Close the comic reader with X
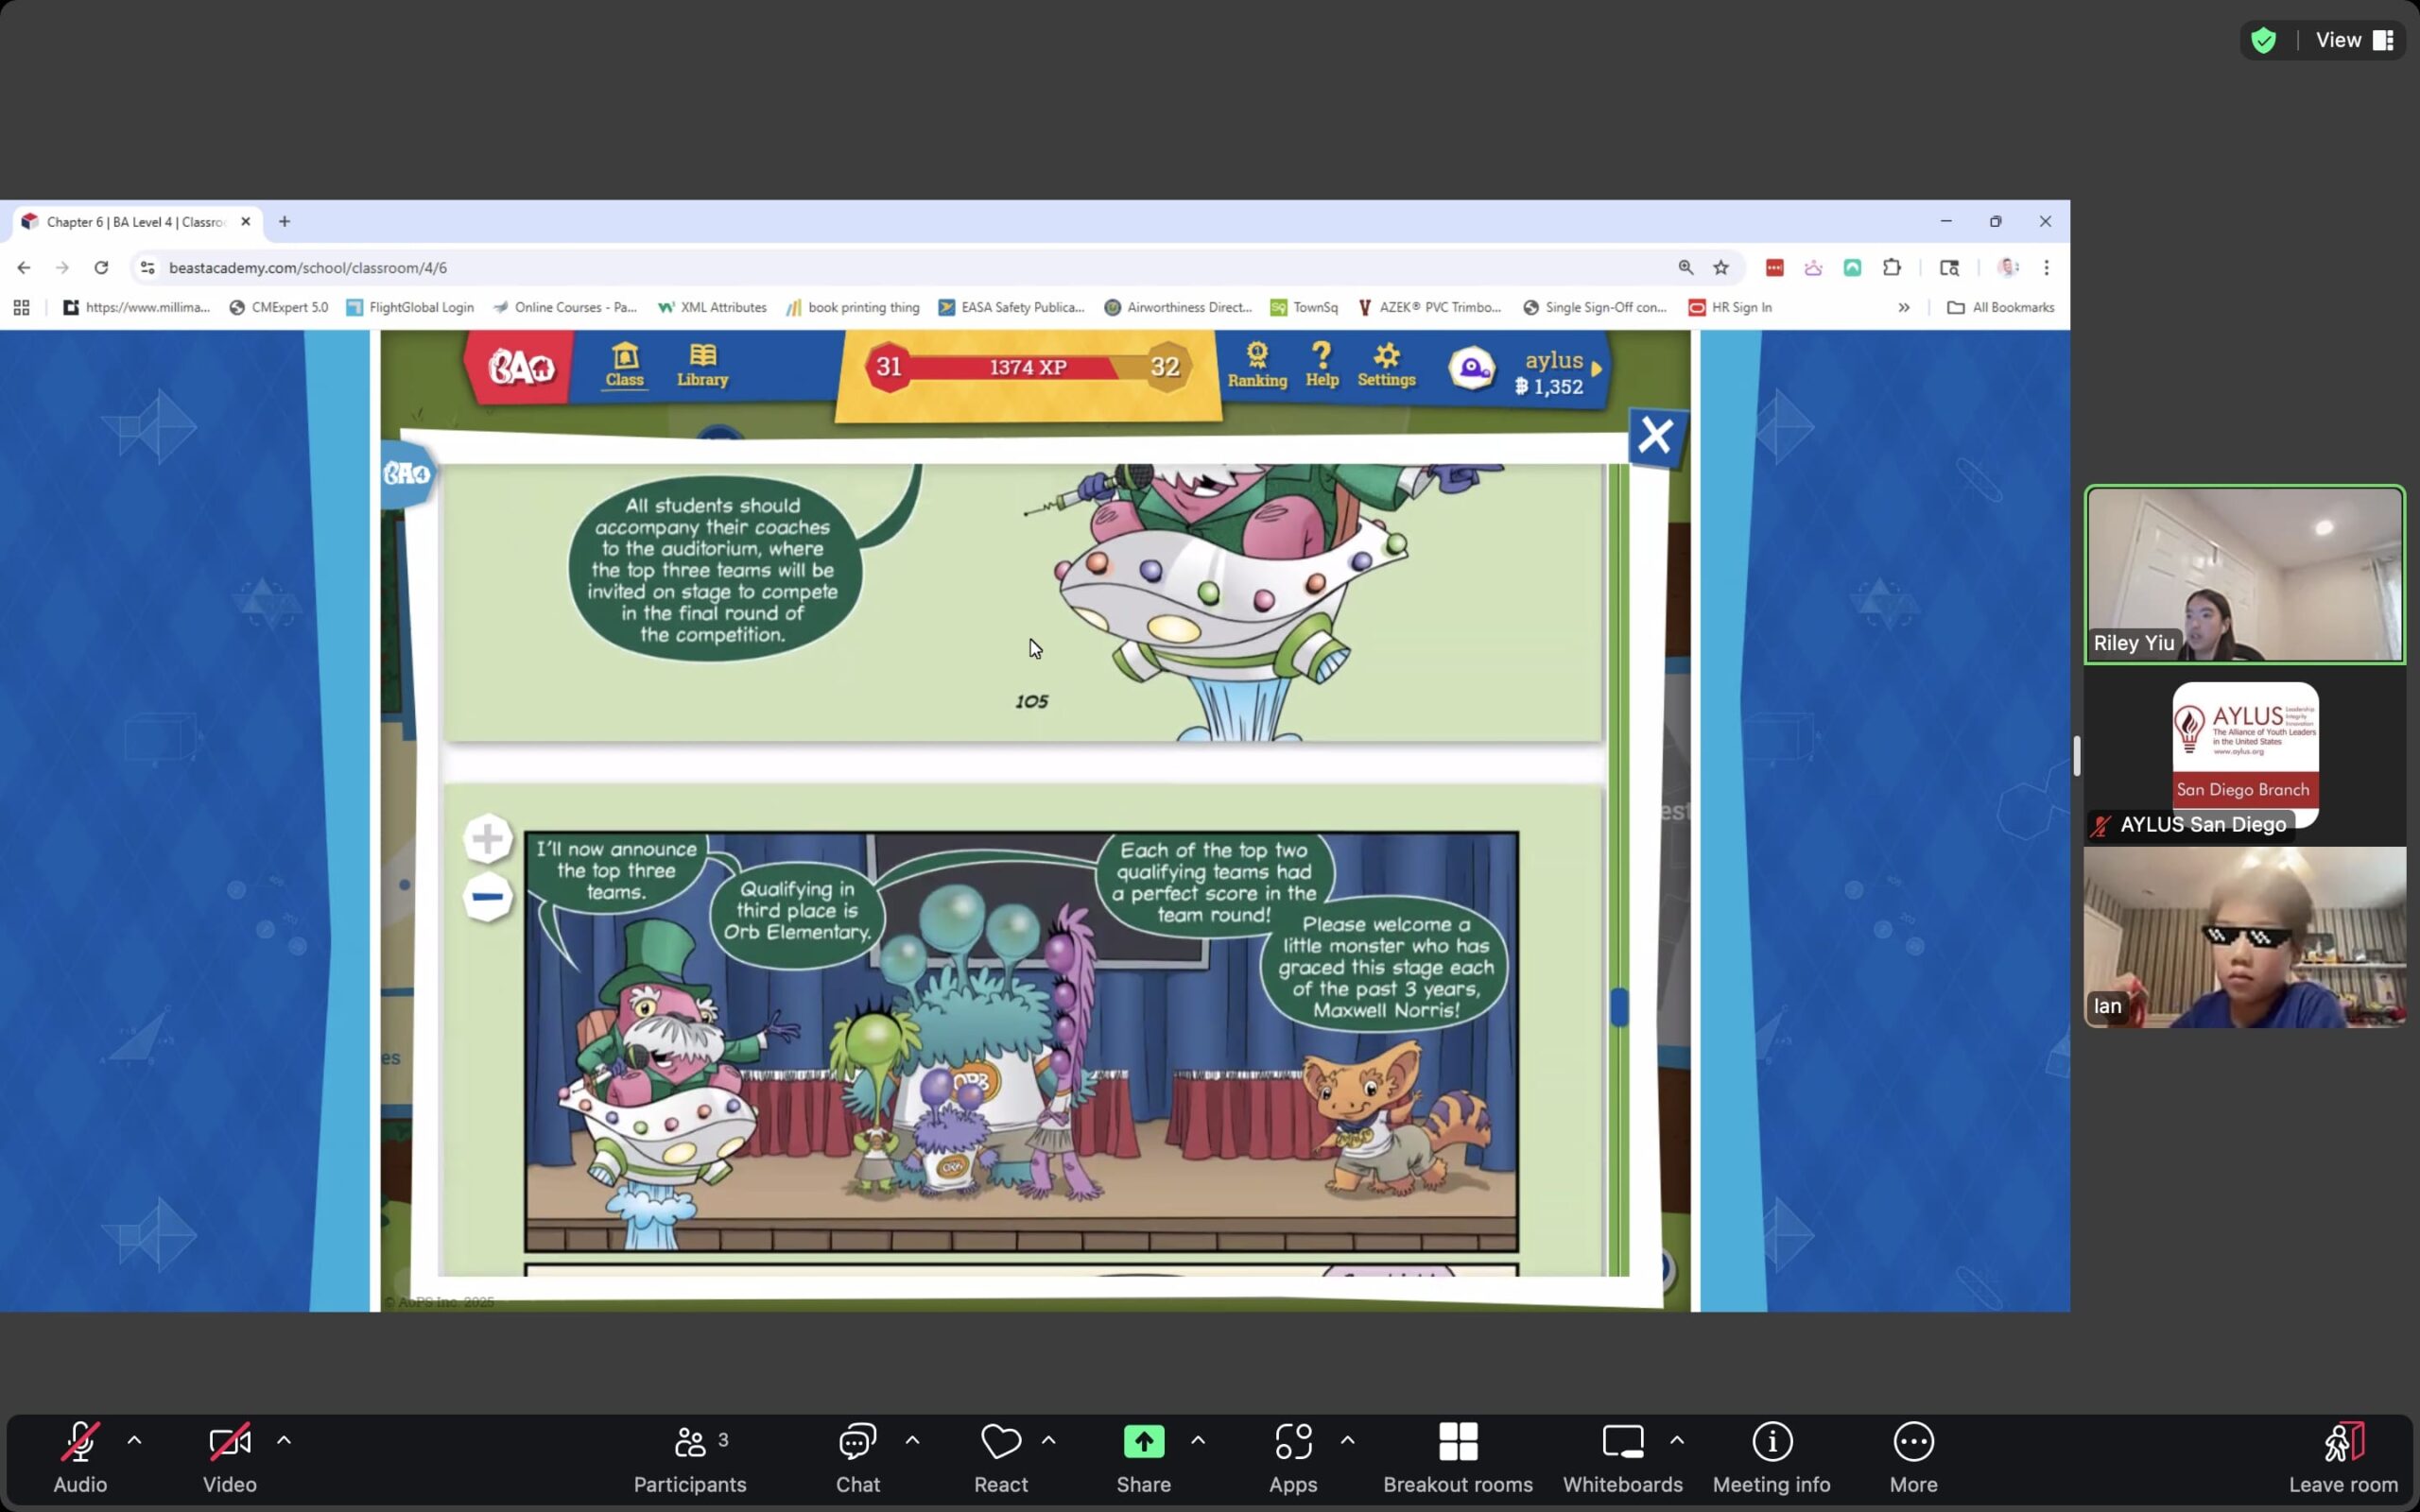 coord(1655,436)
